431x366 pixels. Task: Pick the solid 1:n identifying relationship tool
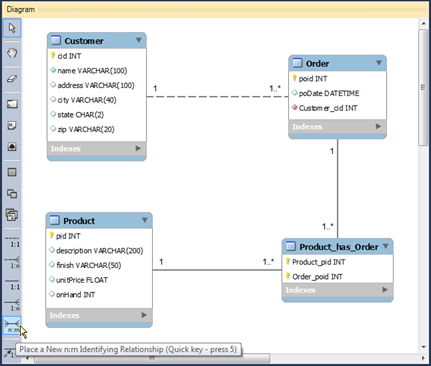(x=12, y=305)
